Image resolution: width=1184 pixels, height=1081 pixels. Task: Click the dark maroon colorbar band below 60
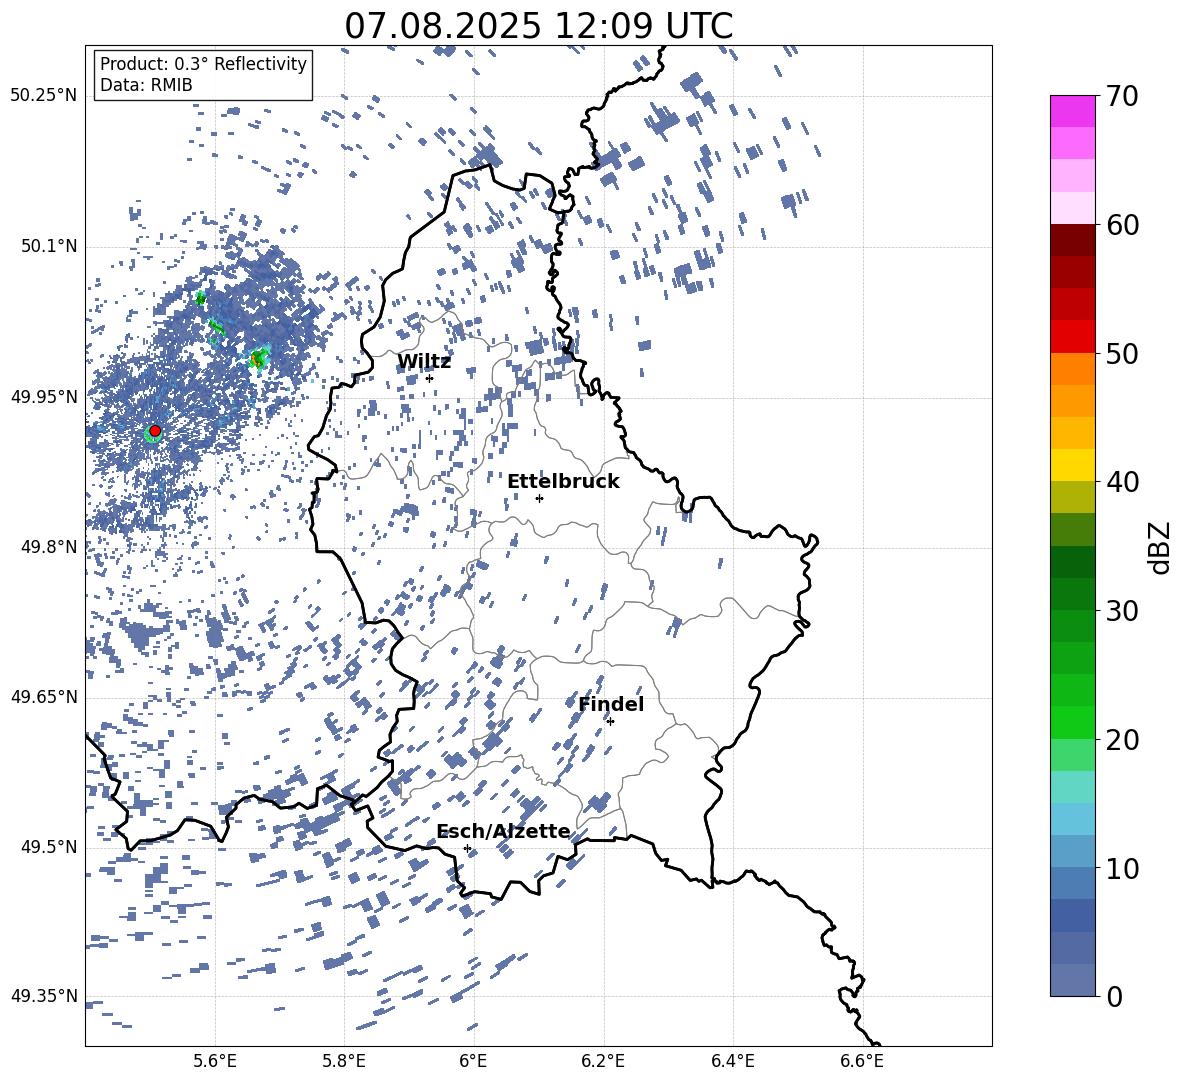pyautogui.click(x=1072, y=240)
